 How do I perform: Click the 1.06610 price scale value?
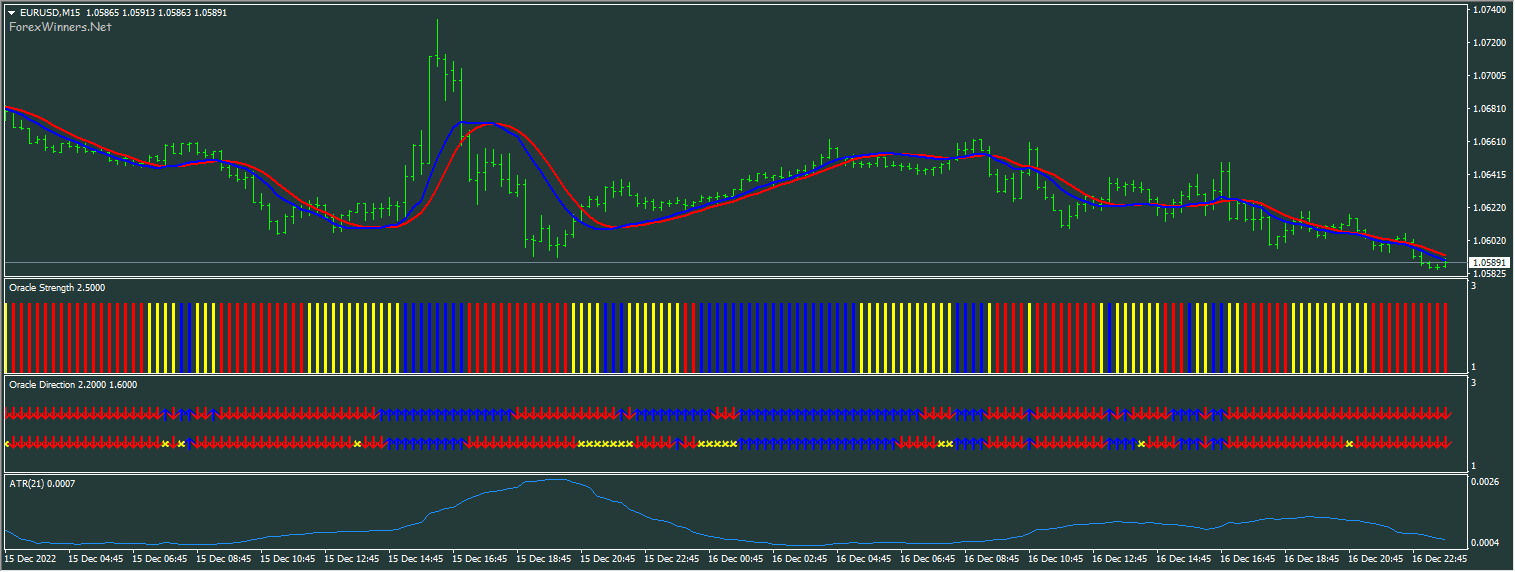1489,142
